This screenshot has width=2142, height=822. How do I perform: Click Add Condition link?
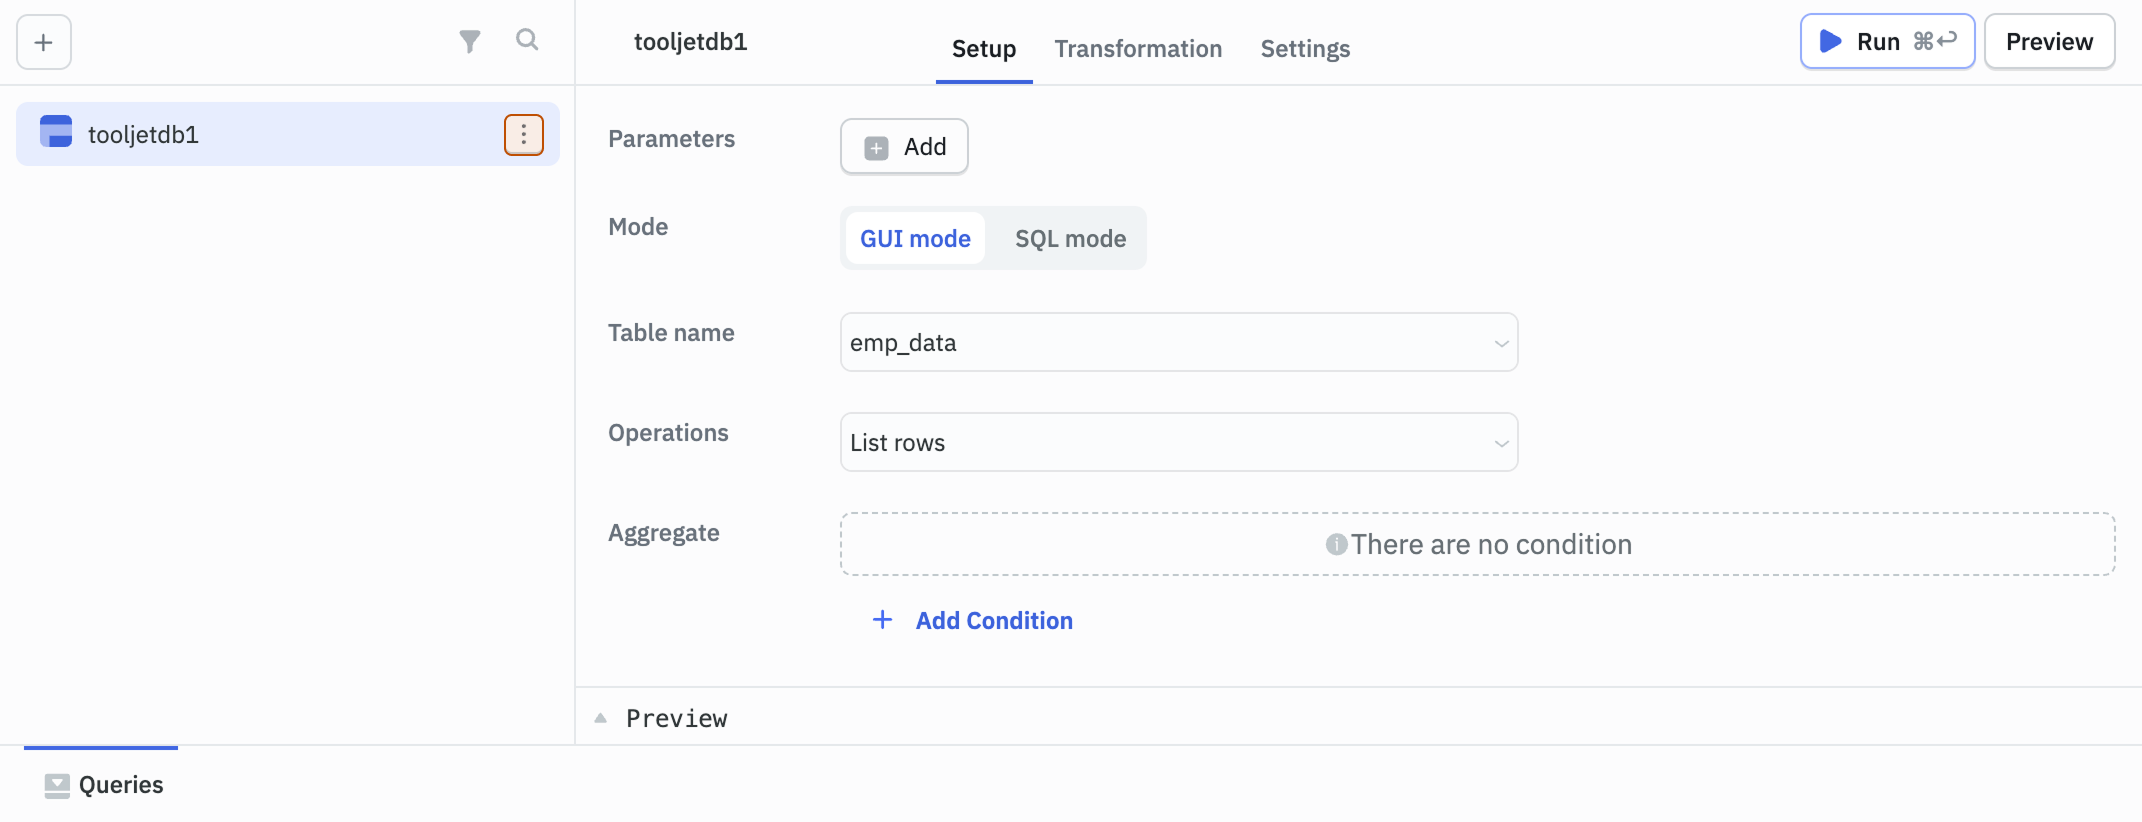[x=972, y=621]
